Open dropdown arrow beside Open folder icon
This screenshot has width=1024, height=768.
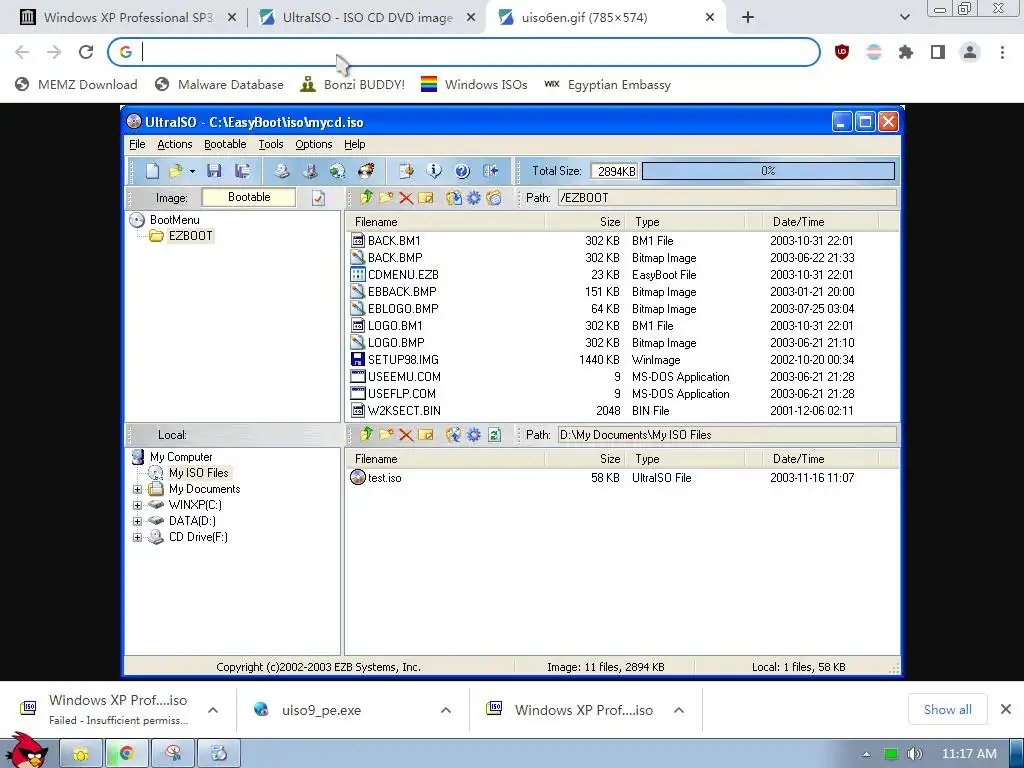point(192,171)
